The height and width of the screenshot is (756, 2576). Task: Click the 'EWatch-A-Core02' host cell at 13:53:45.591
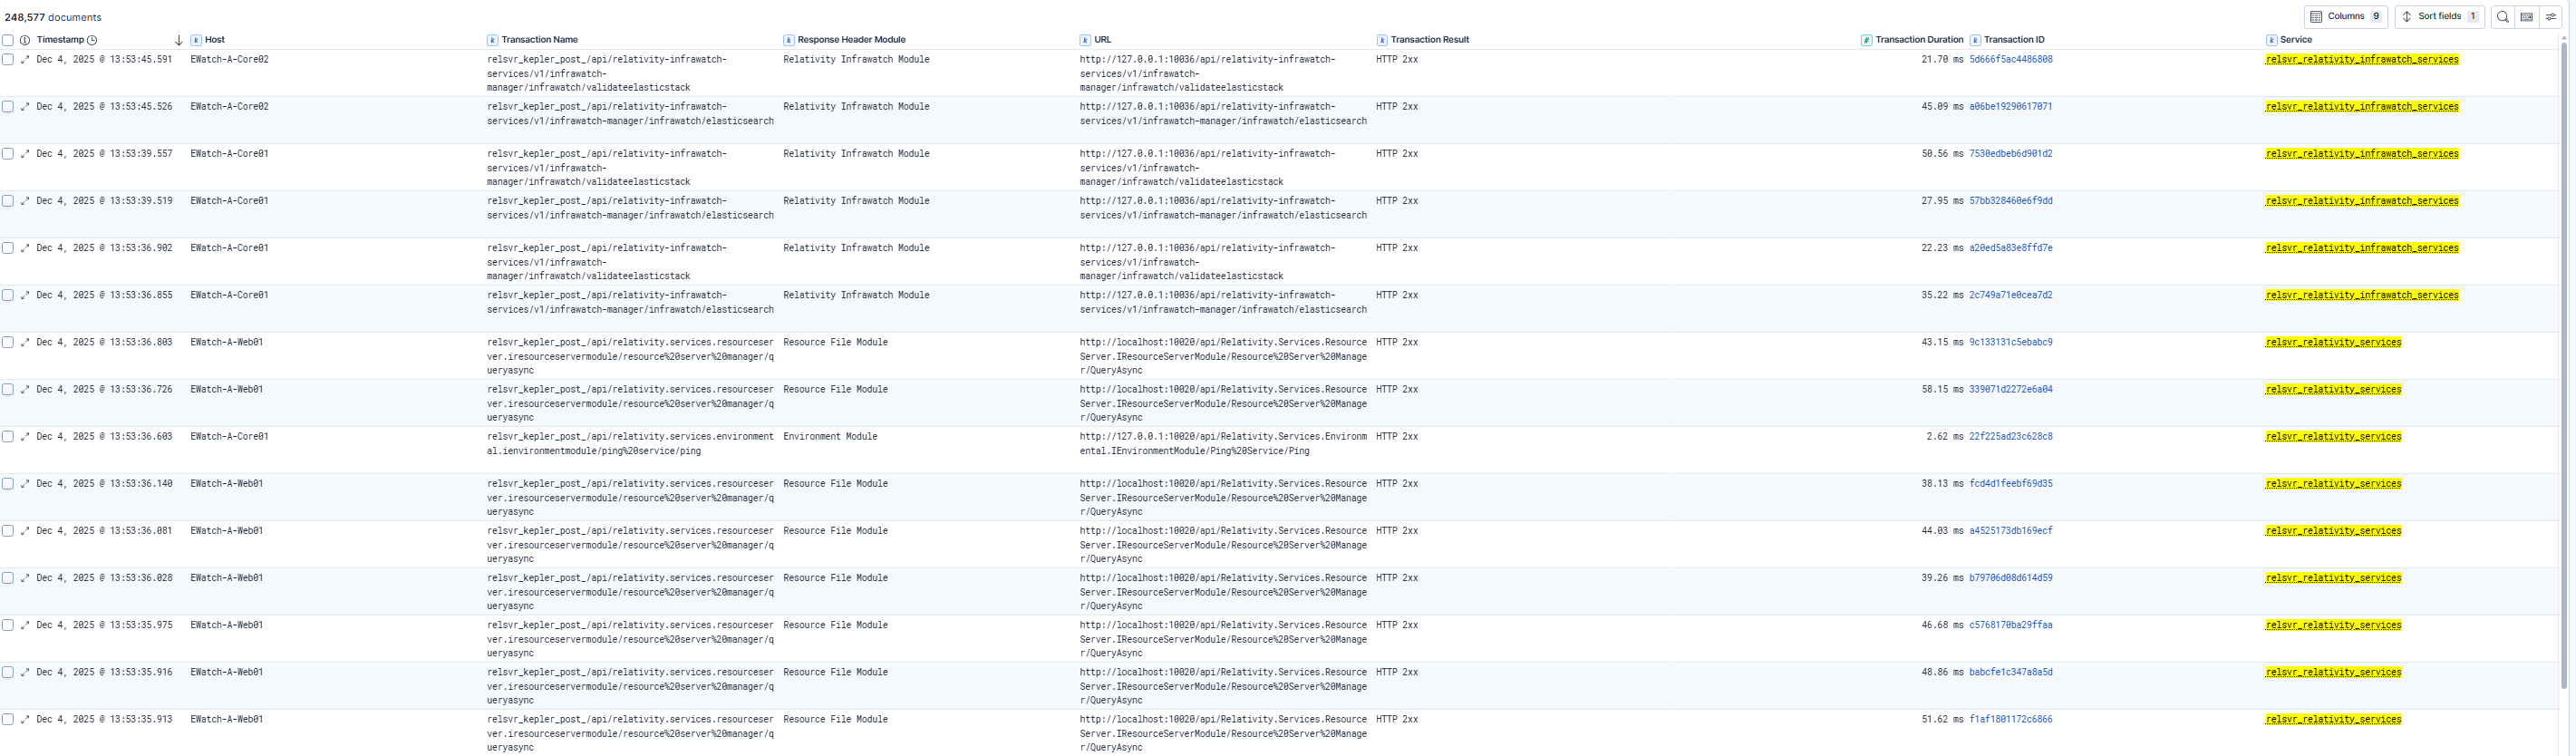point(229,60)
